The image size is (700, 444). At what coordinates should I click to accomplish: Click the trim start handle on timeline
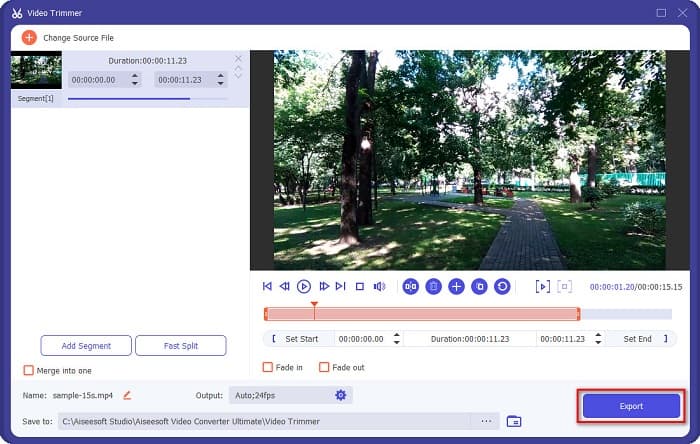click(x=266, y=314)
